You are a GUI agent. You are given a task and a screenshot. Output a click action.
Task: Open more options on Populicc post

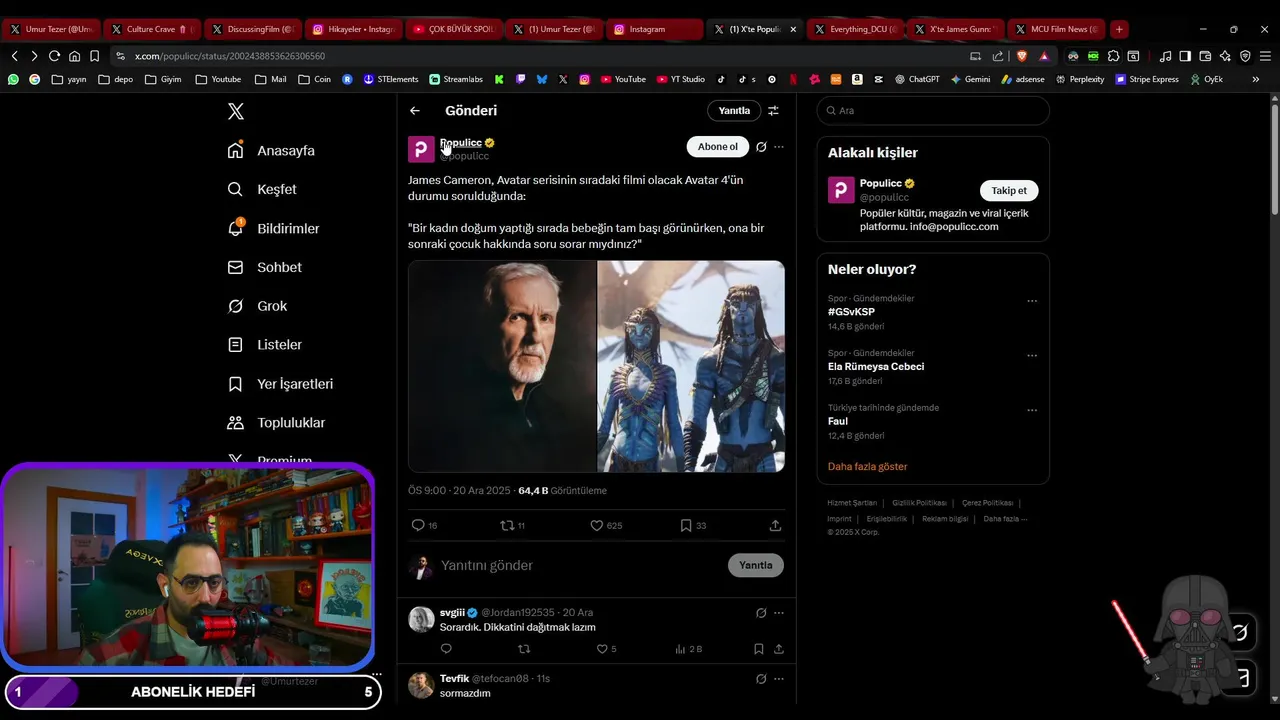click(x=779, y=147)
